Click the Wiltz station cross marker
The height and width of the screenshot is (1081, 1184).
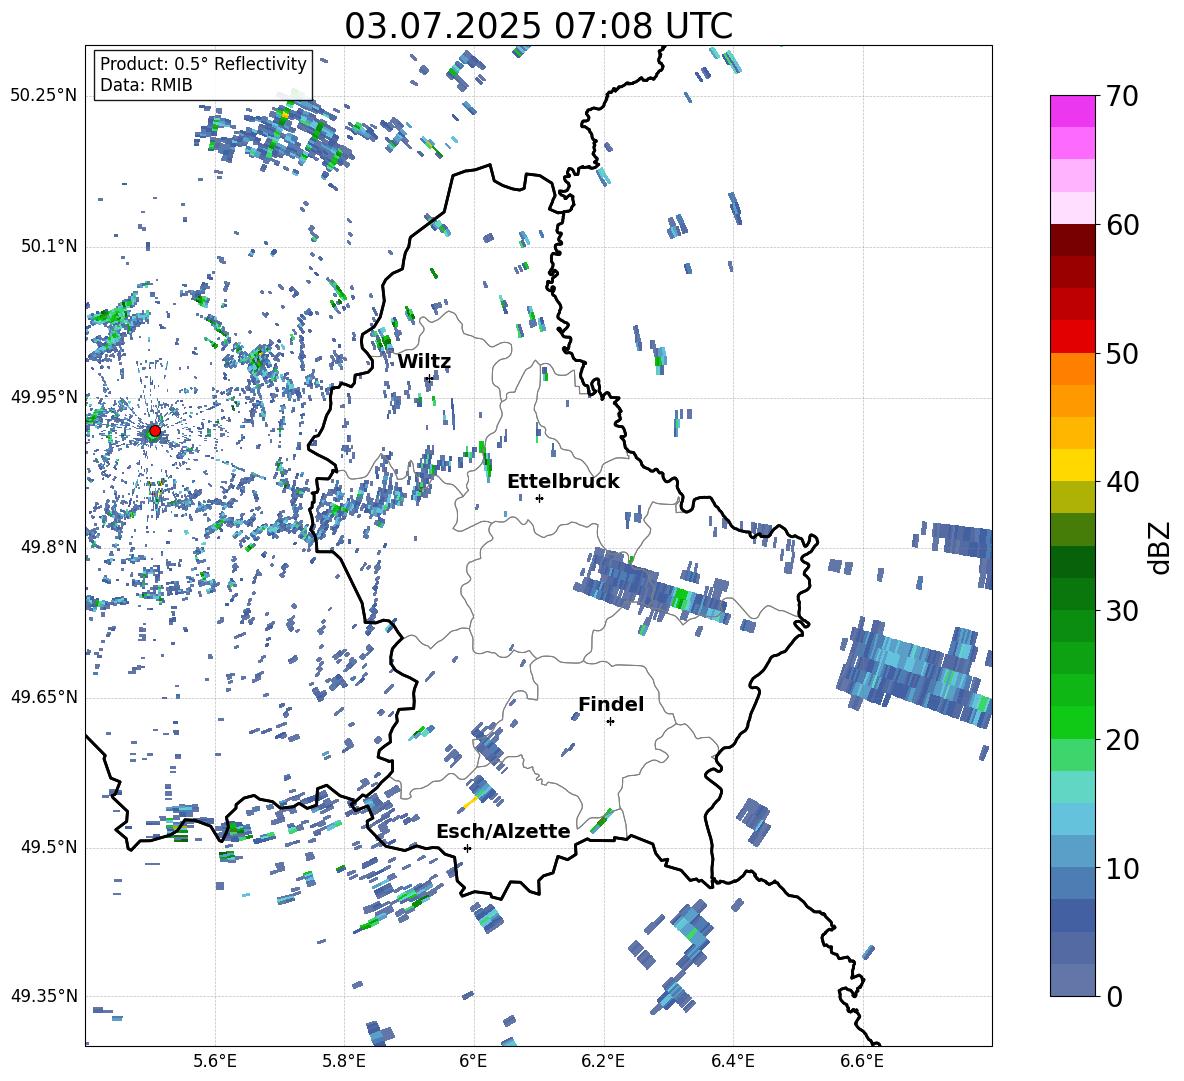pos(429,378)
